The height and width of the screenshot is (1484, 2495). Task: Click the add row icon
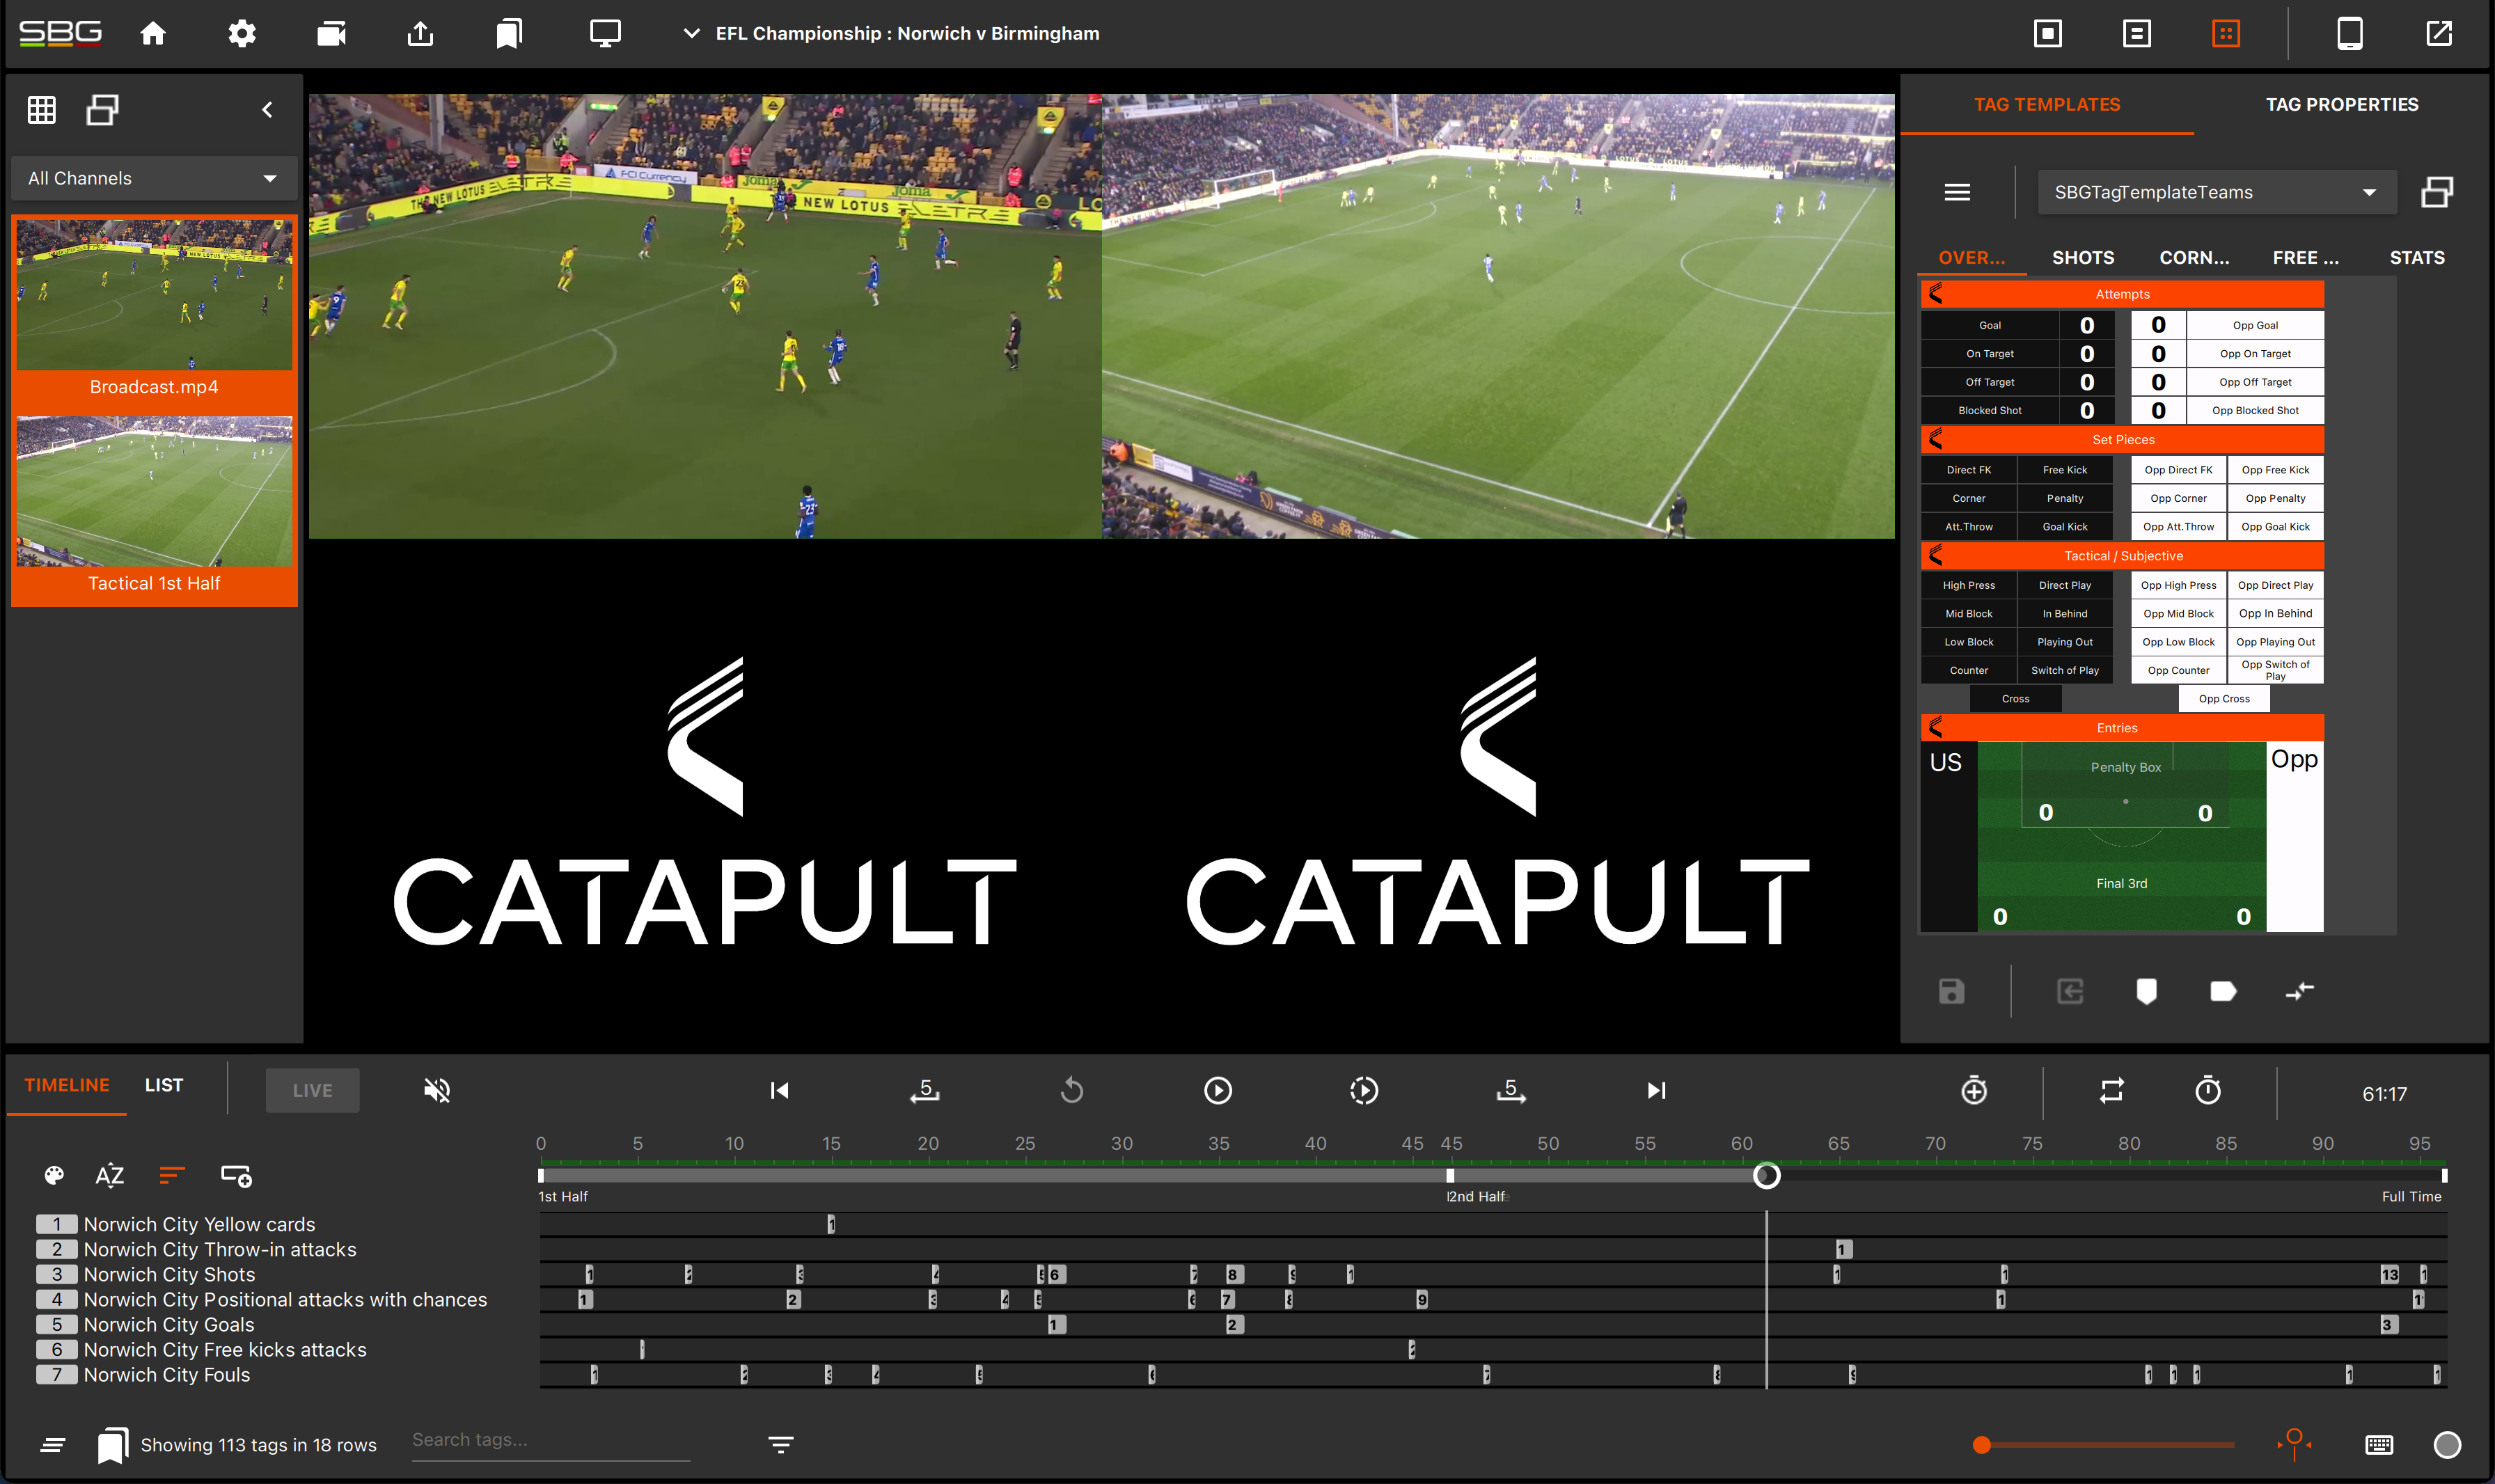(x=236, y=1175)
